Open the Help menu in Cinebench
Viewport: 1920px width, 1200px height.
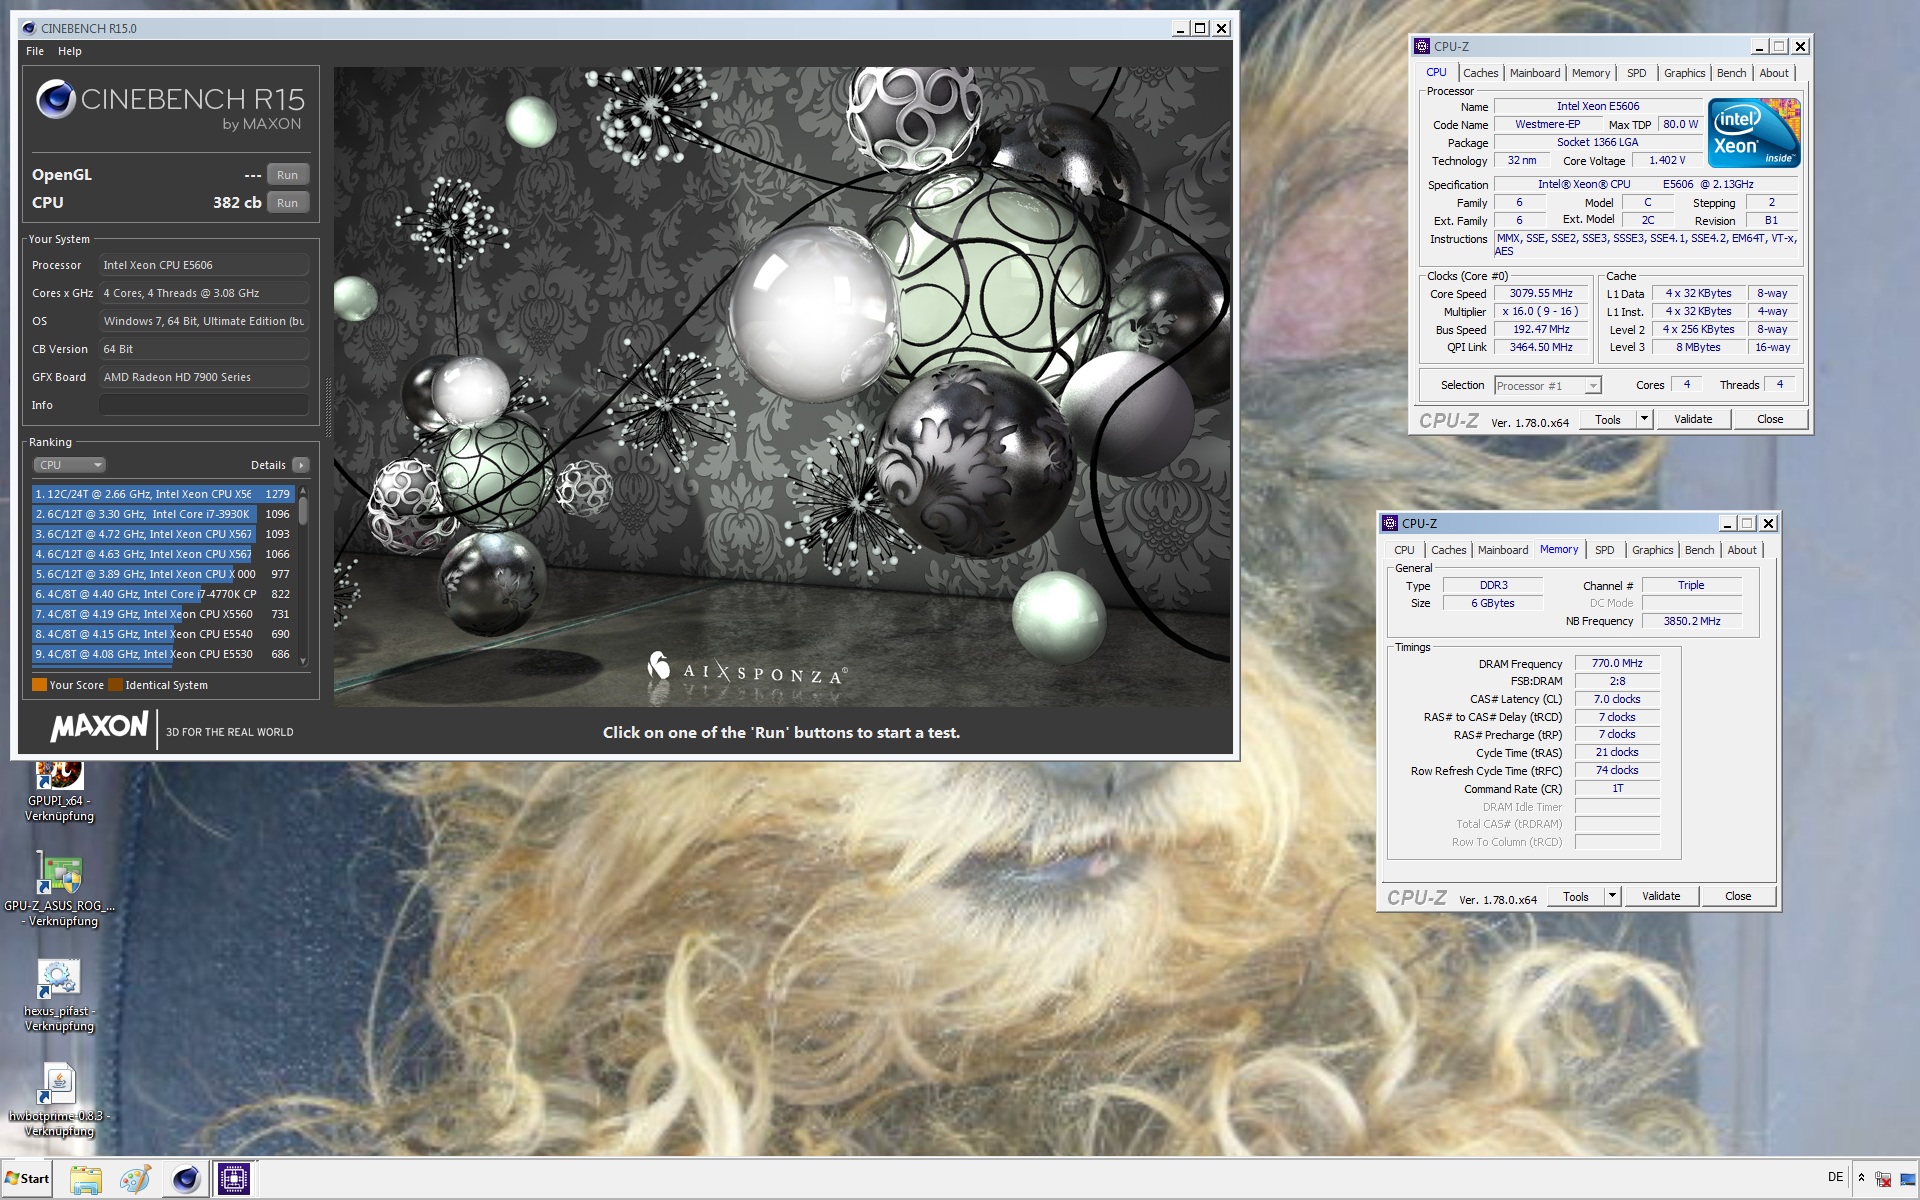pos(69,51)
